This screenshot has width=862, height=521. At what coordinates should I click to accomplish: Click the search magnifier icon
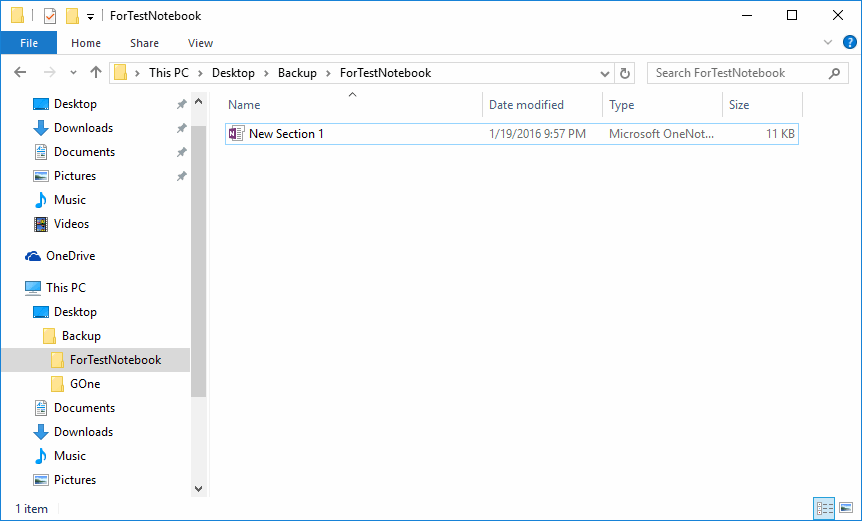[x=835, y=73]
